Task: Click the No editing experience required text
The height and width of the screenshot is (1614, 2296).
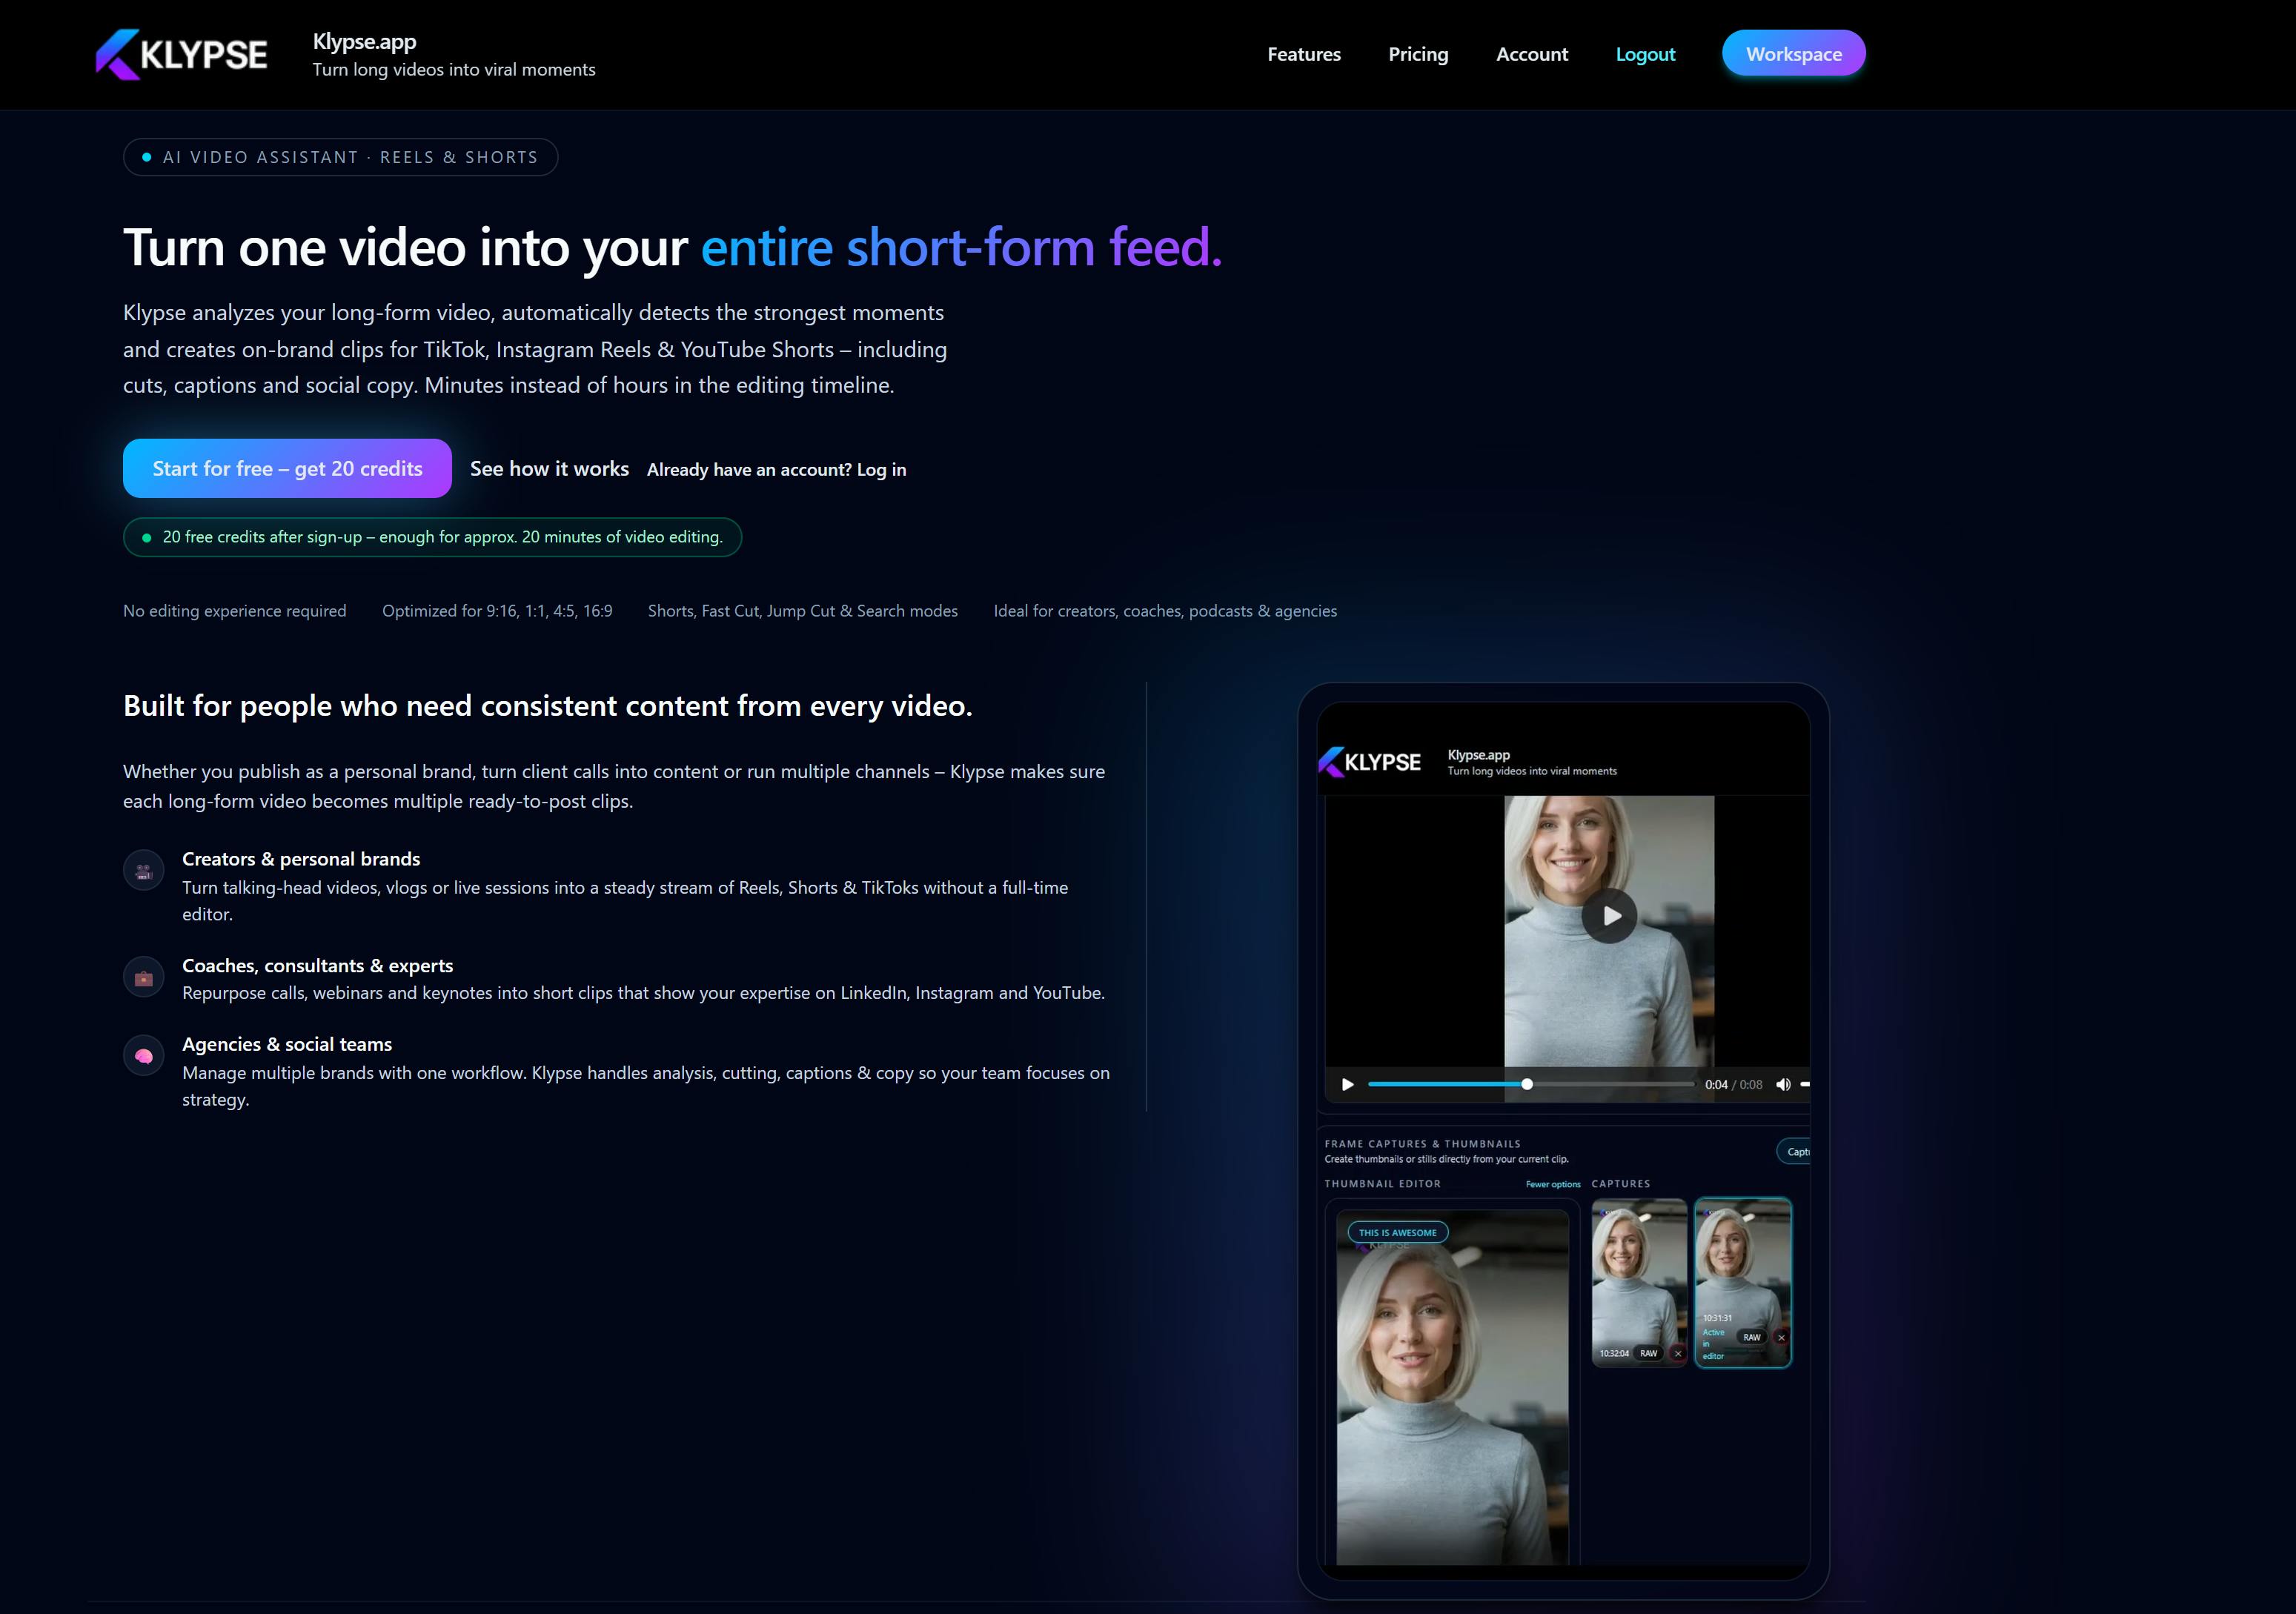Action: pos(234,611)
